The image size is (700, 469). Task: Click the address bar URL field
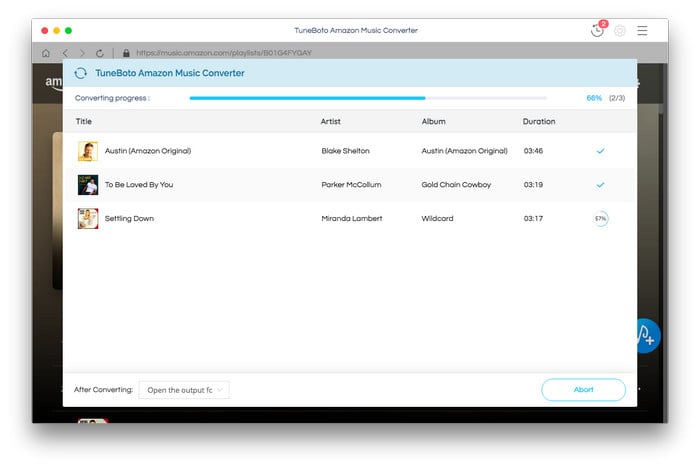coord(224,53)
